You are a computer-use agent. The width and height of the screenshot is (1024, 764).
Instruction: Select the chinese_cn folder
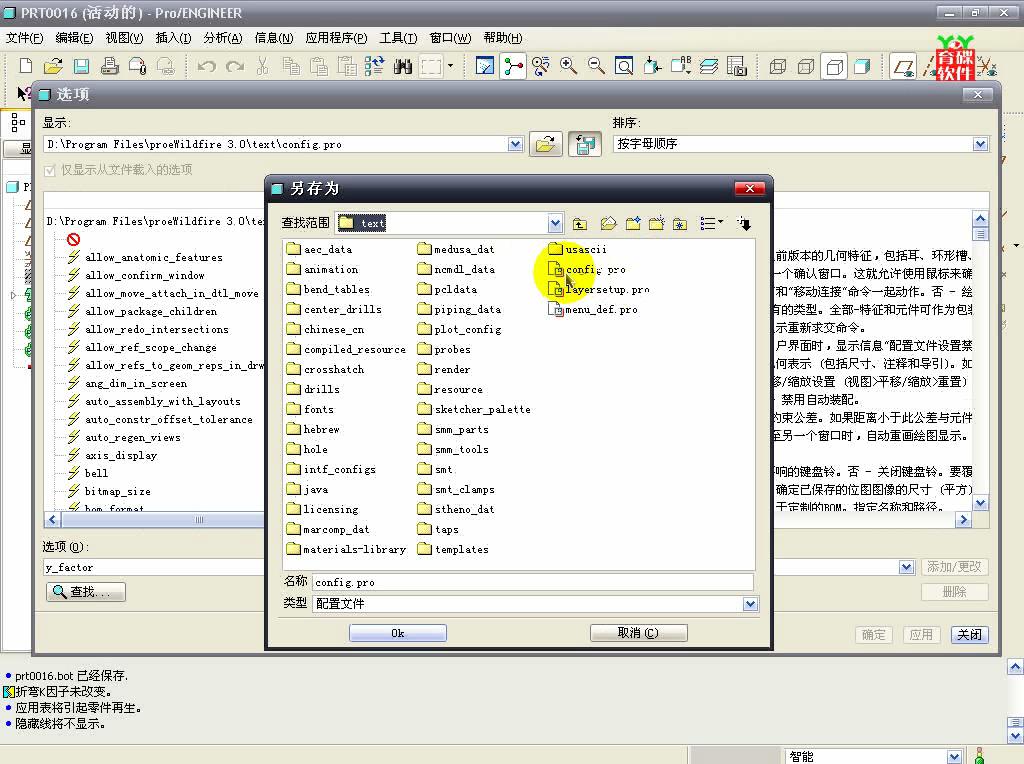tap(325, 330)
